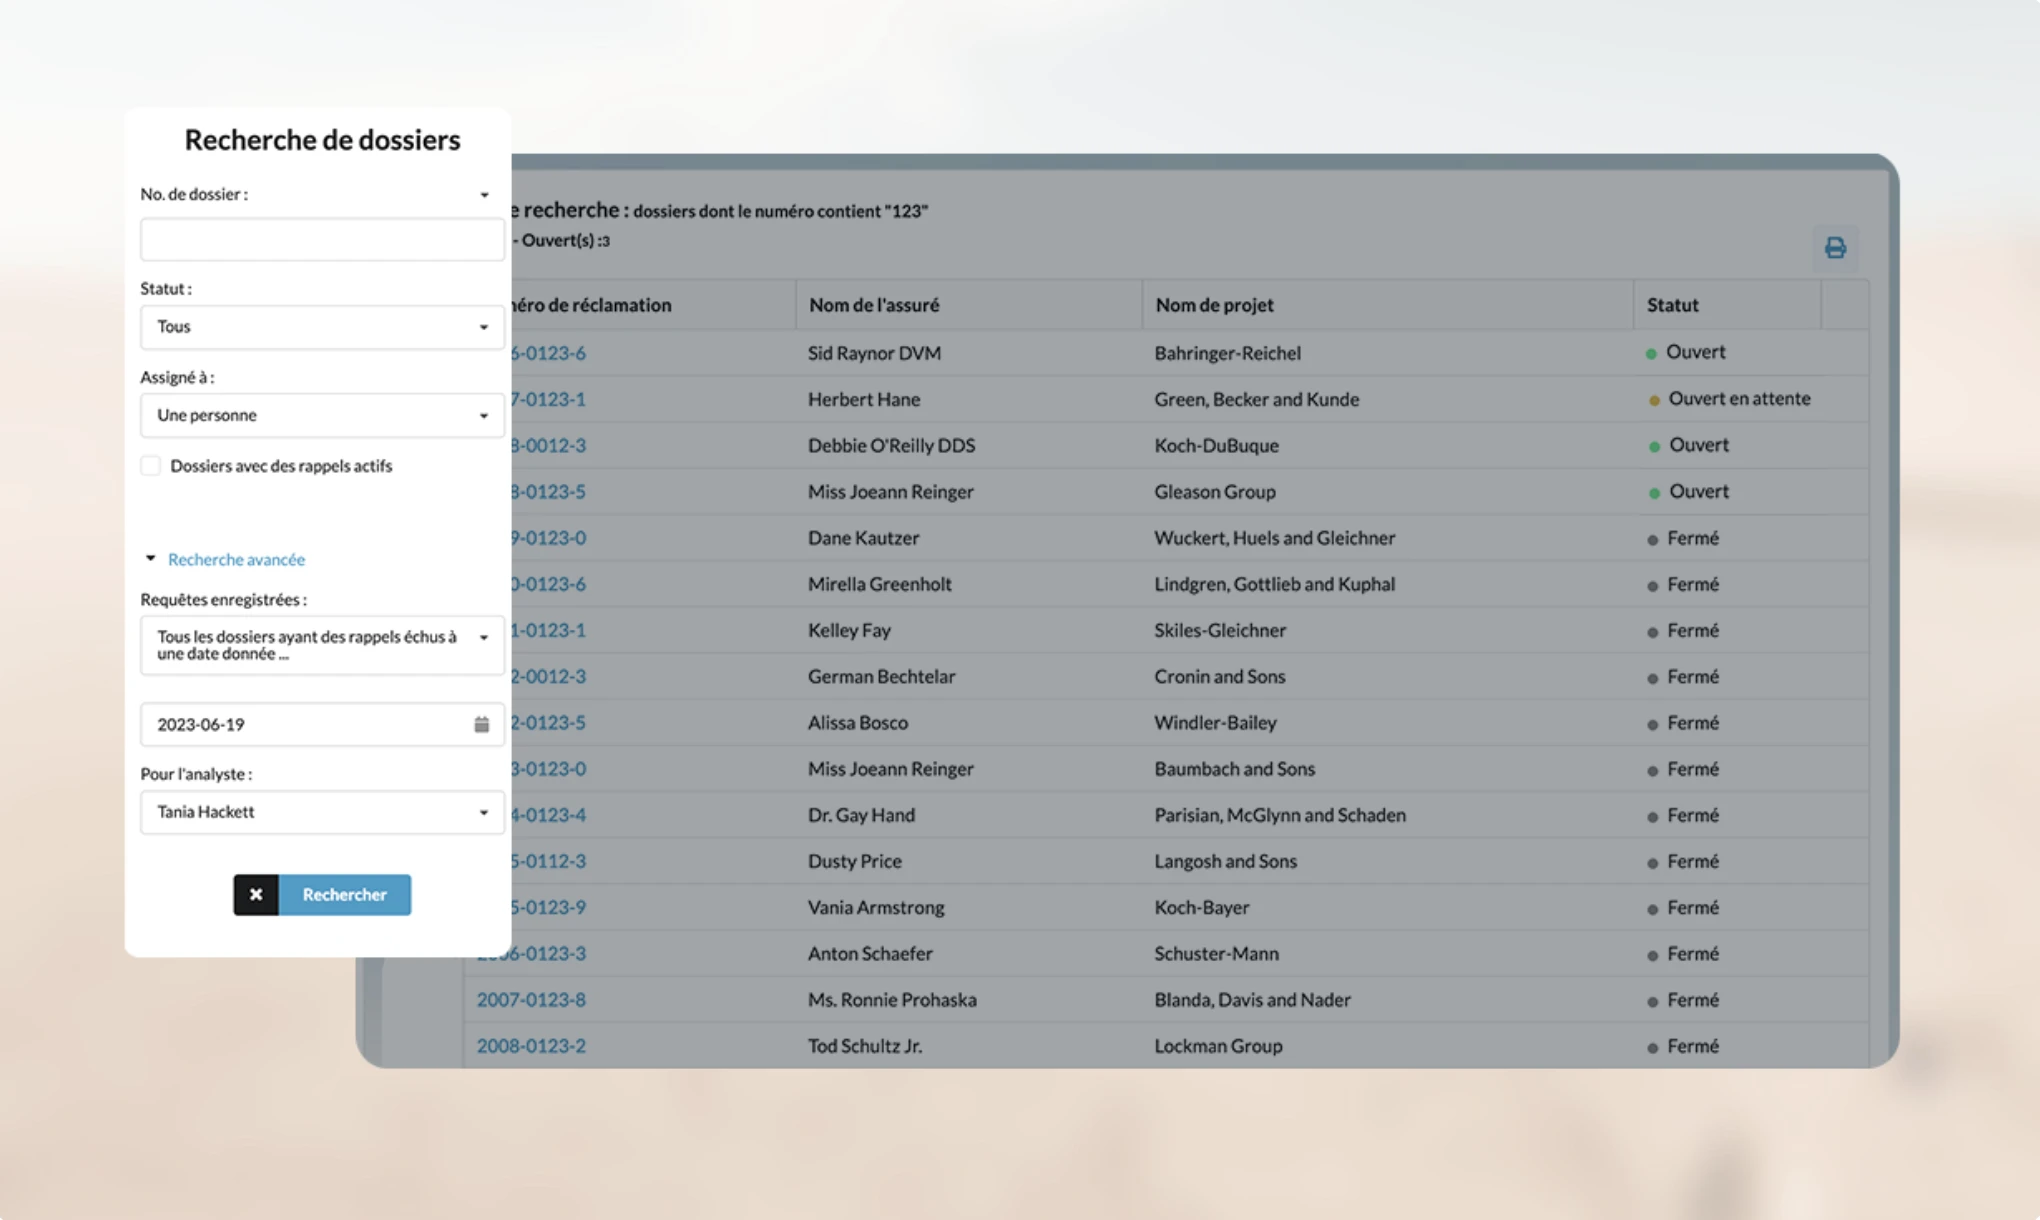The image size is (2040, 1220).
Task: Open the calendar date picker icon
Action: 481,724
